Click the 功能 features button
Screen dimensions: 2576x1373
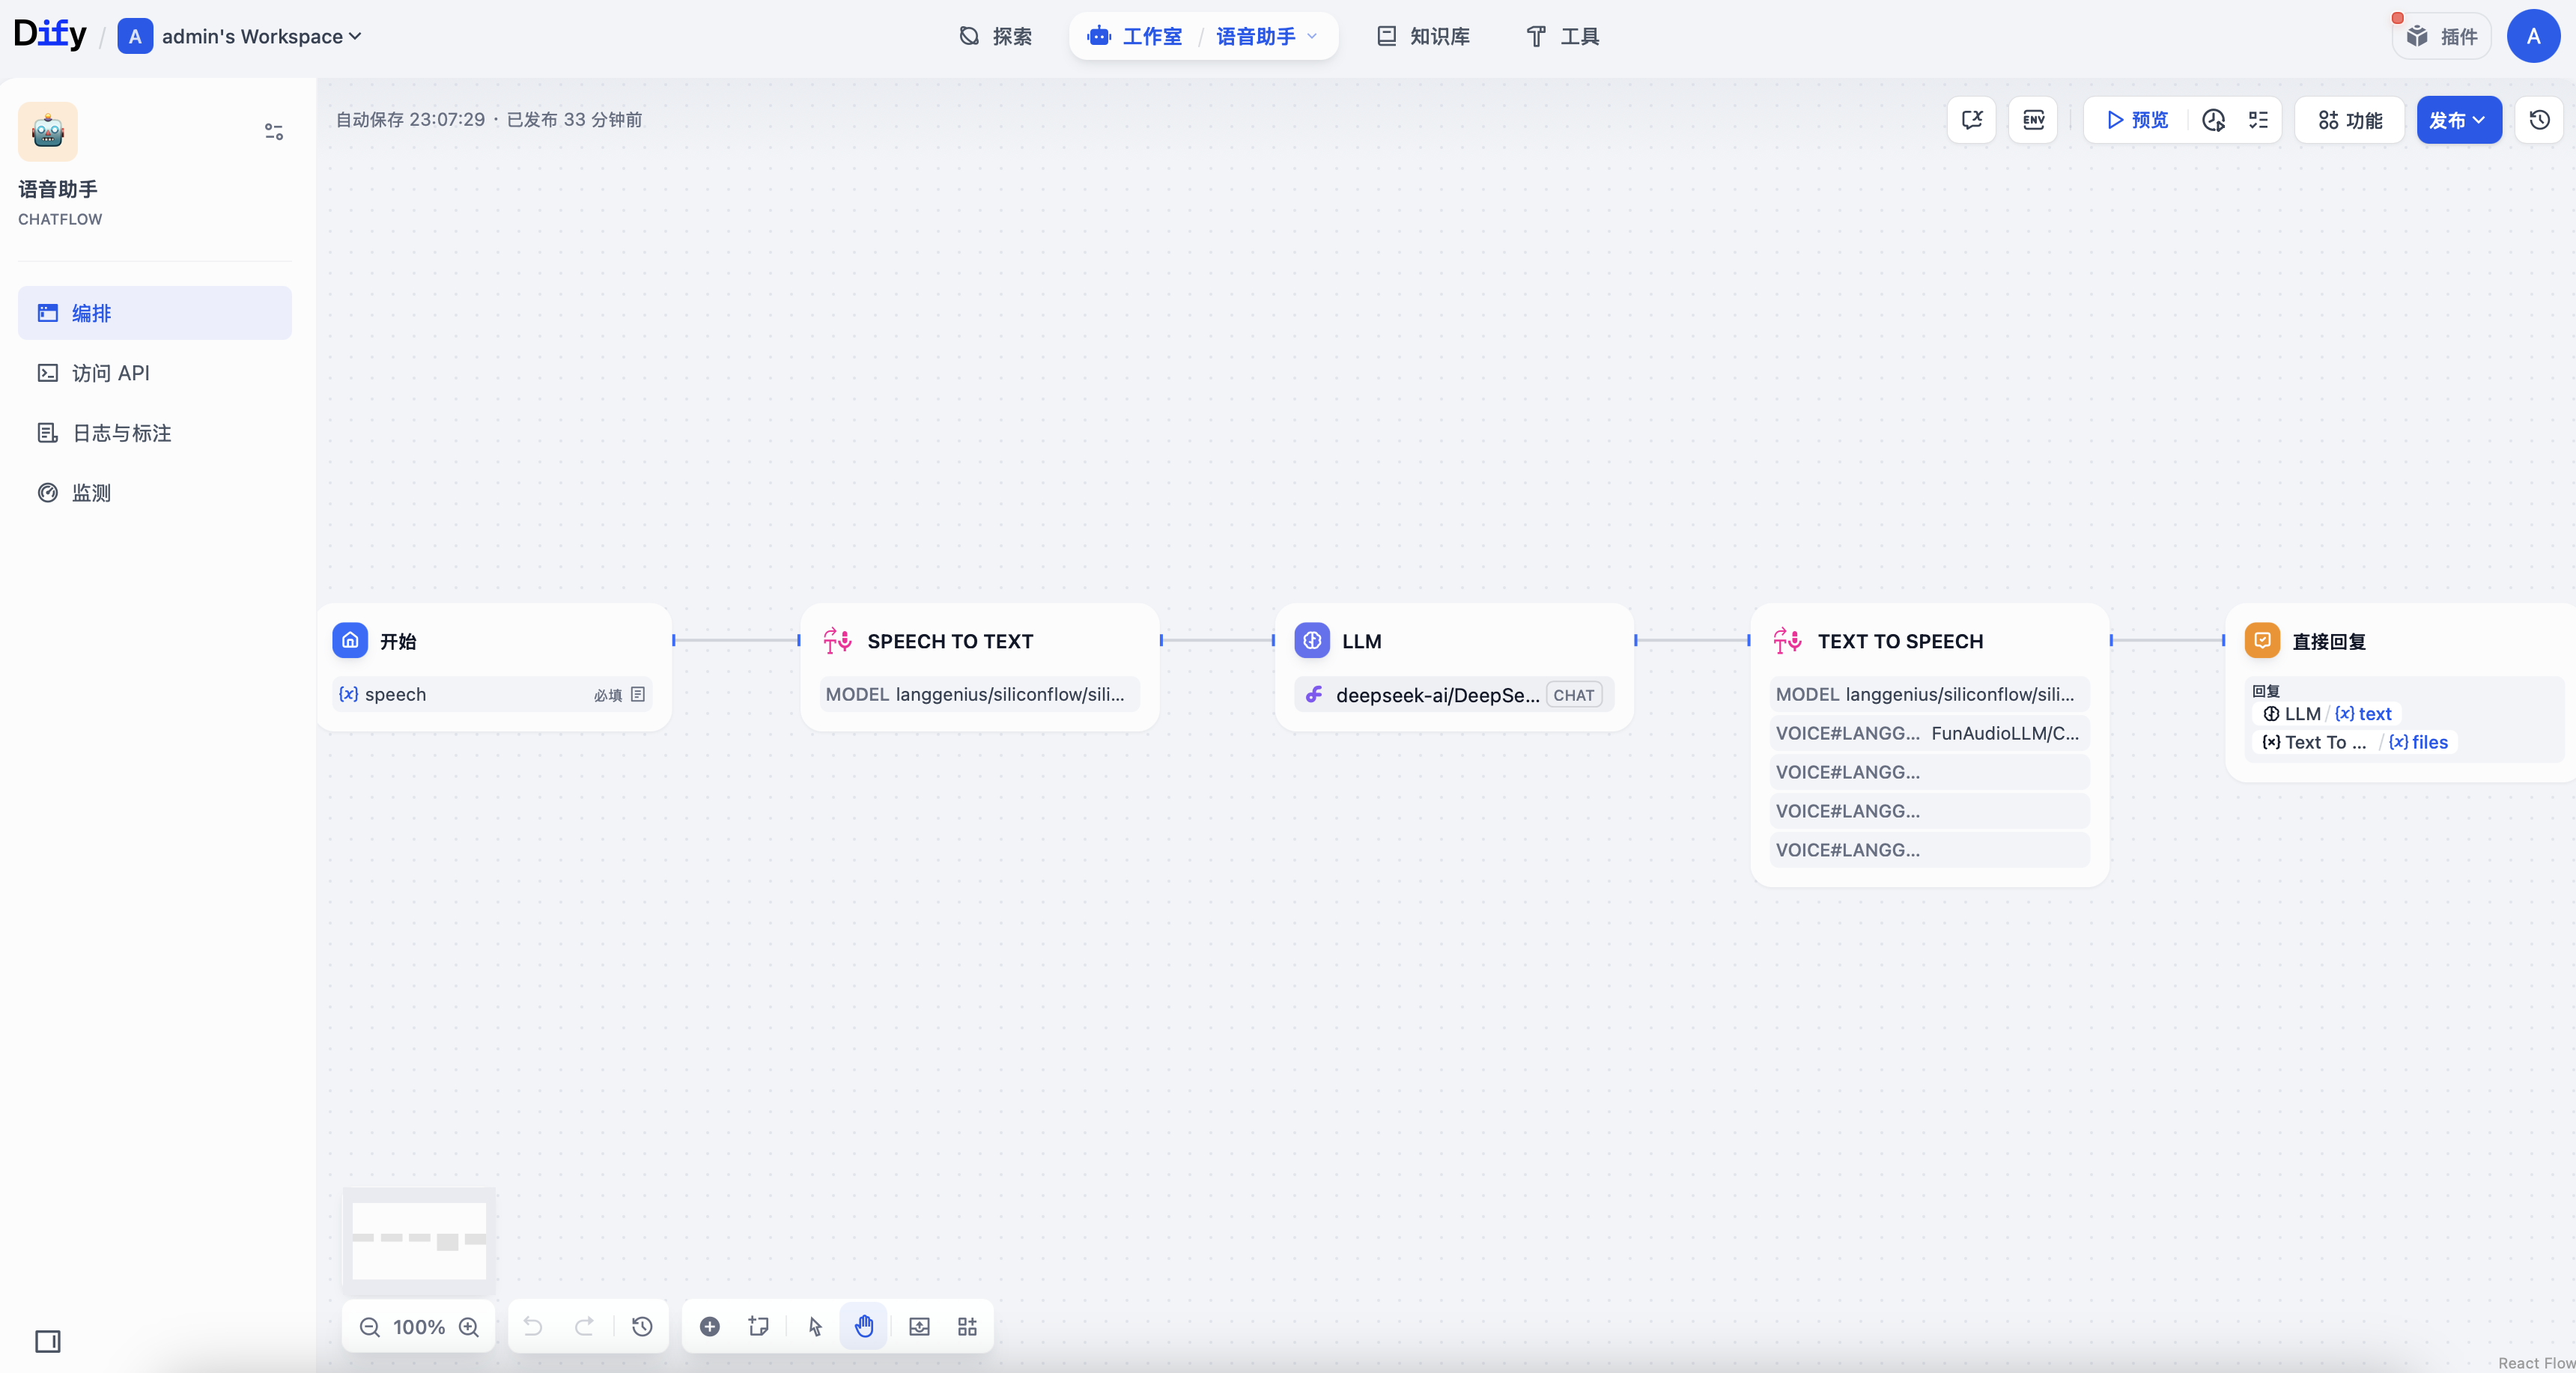[x=2350, y=120]
